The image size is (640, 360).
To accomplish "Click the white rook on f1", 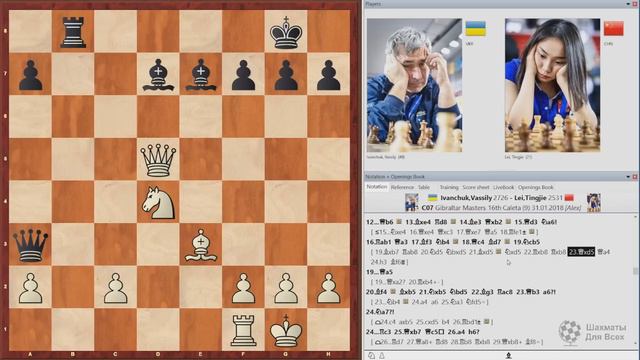I will (x=243, y=330).
